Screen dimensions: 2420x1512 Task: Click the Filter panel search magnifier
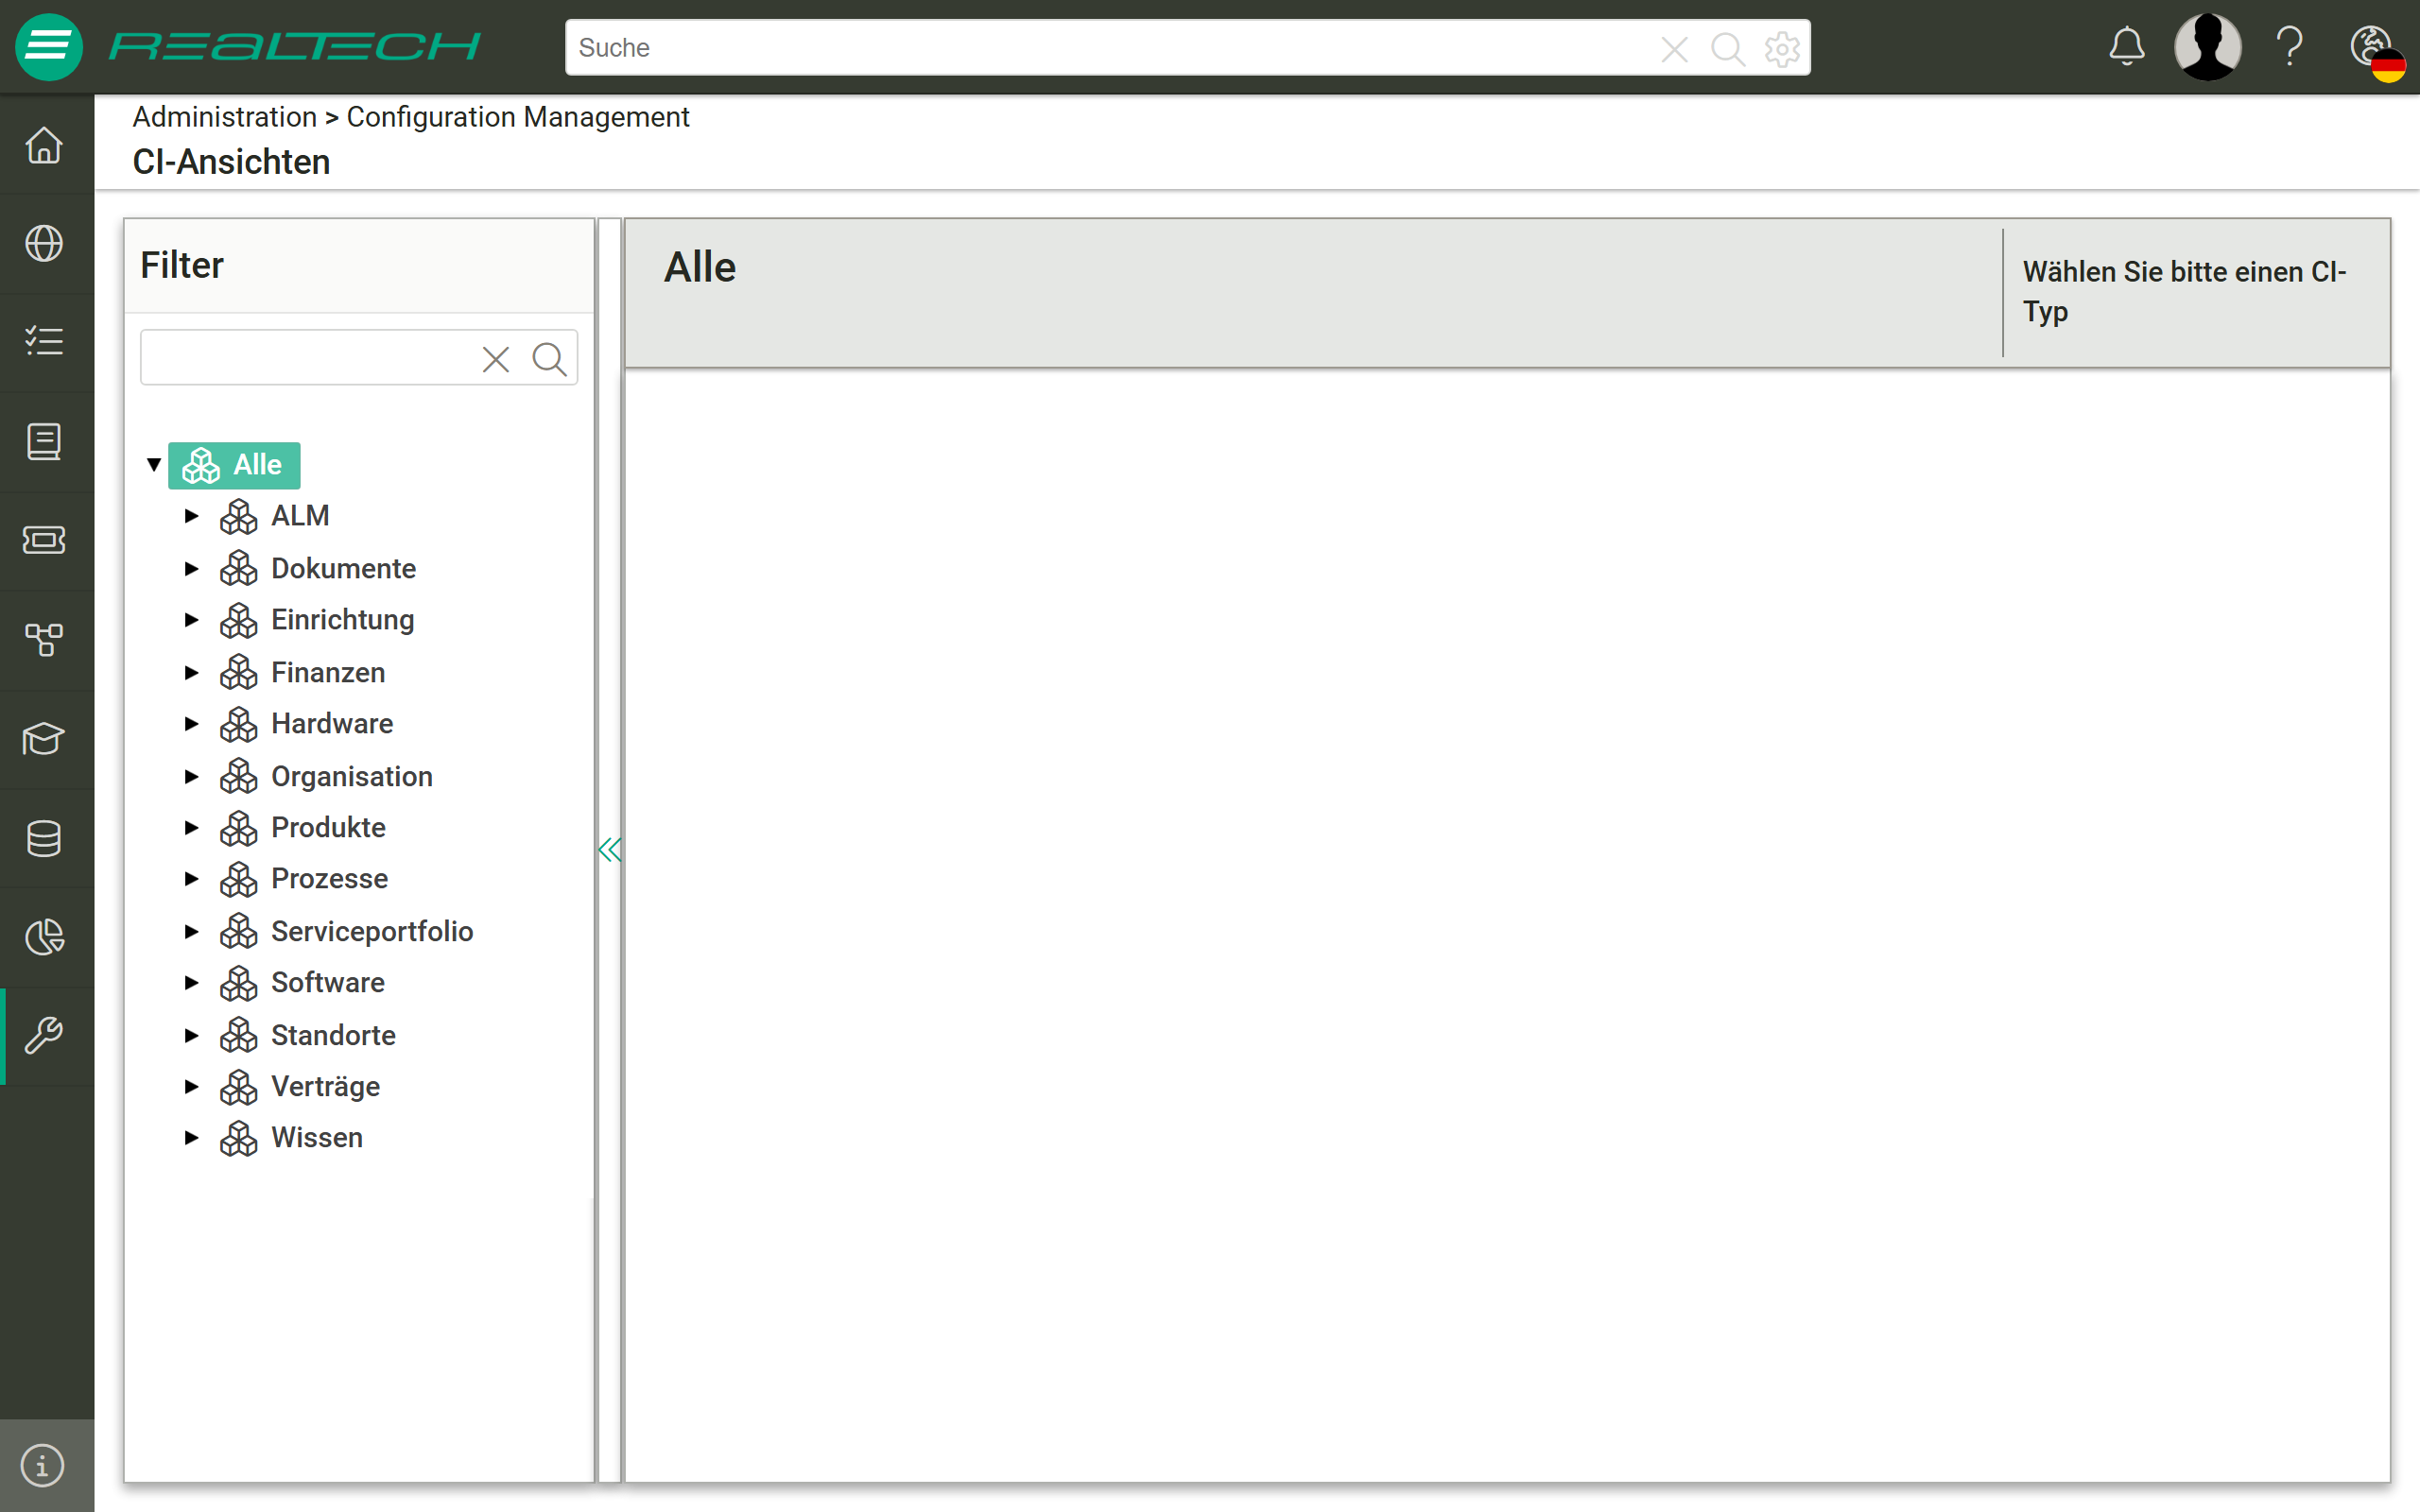click(x=550, y=358)
